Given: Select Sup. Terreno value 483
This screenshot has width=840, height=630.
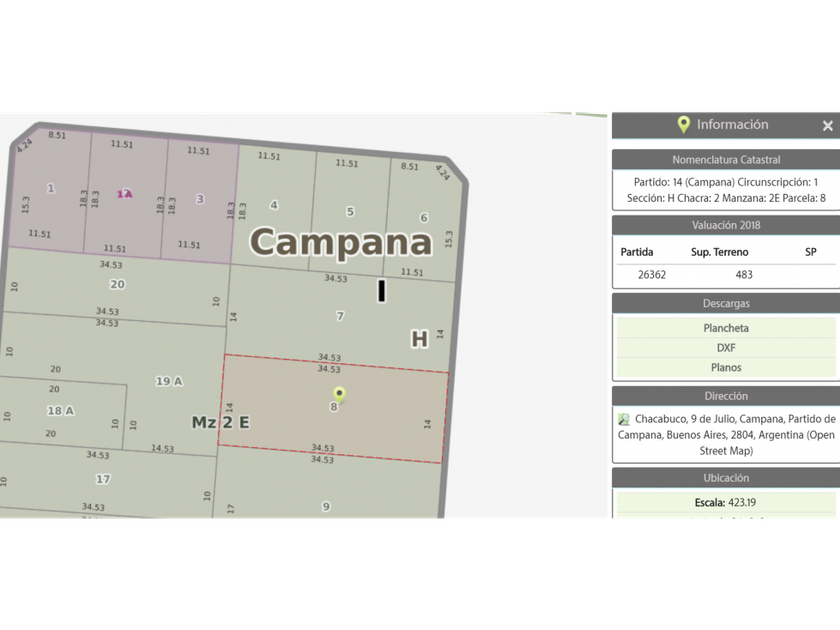Looking at the screenshot, I should click(744, 275).
